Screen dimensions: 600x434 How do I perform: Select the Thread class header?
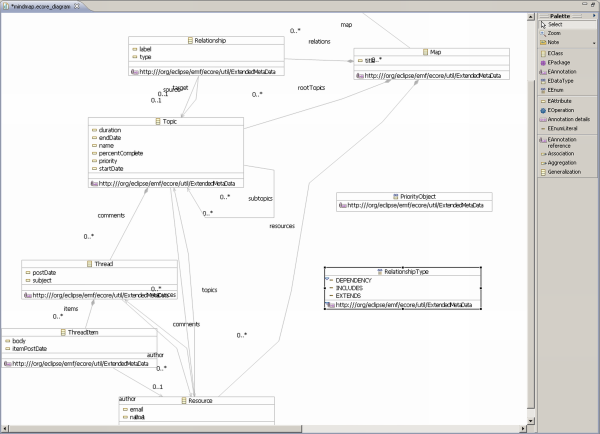pos(99,264)
